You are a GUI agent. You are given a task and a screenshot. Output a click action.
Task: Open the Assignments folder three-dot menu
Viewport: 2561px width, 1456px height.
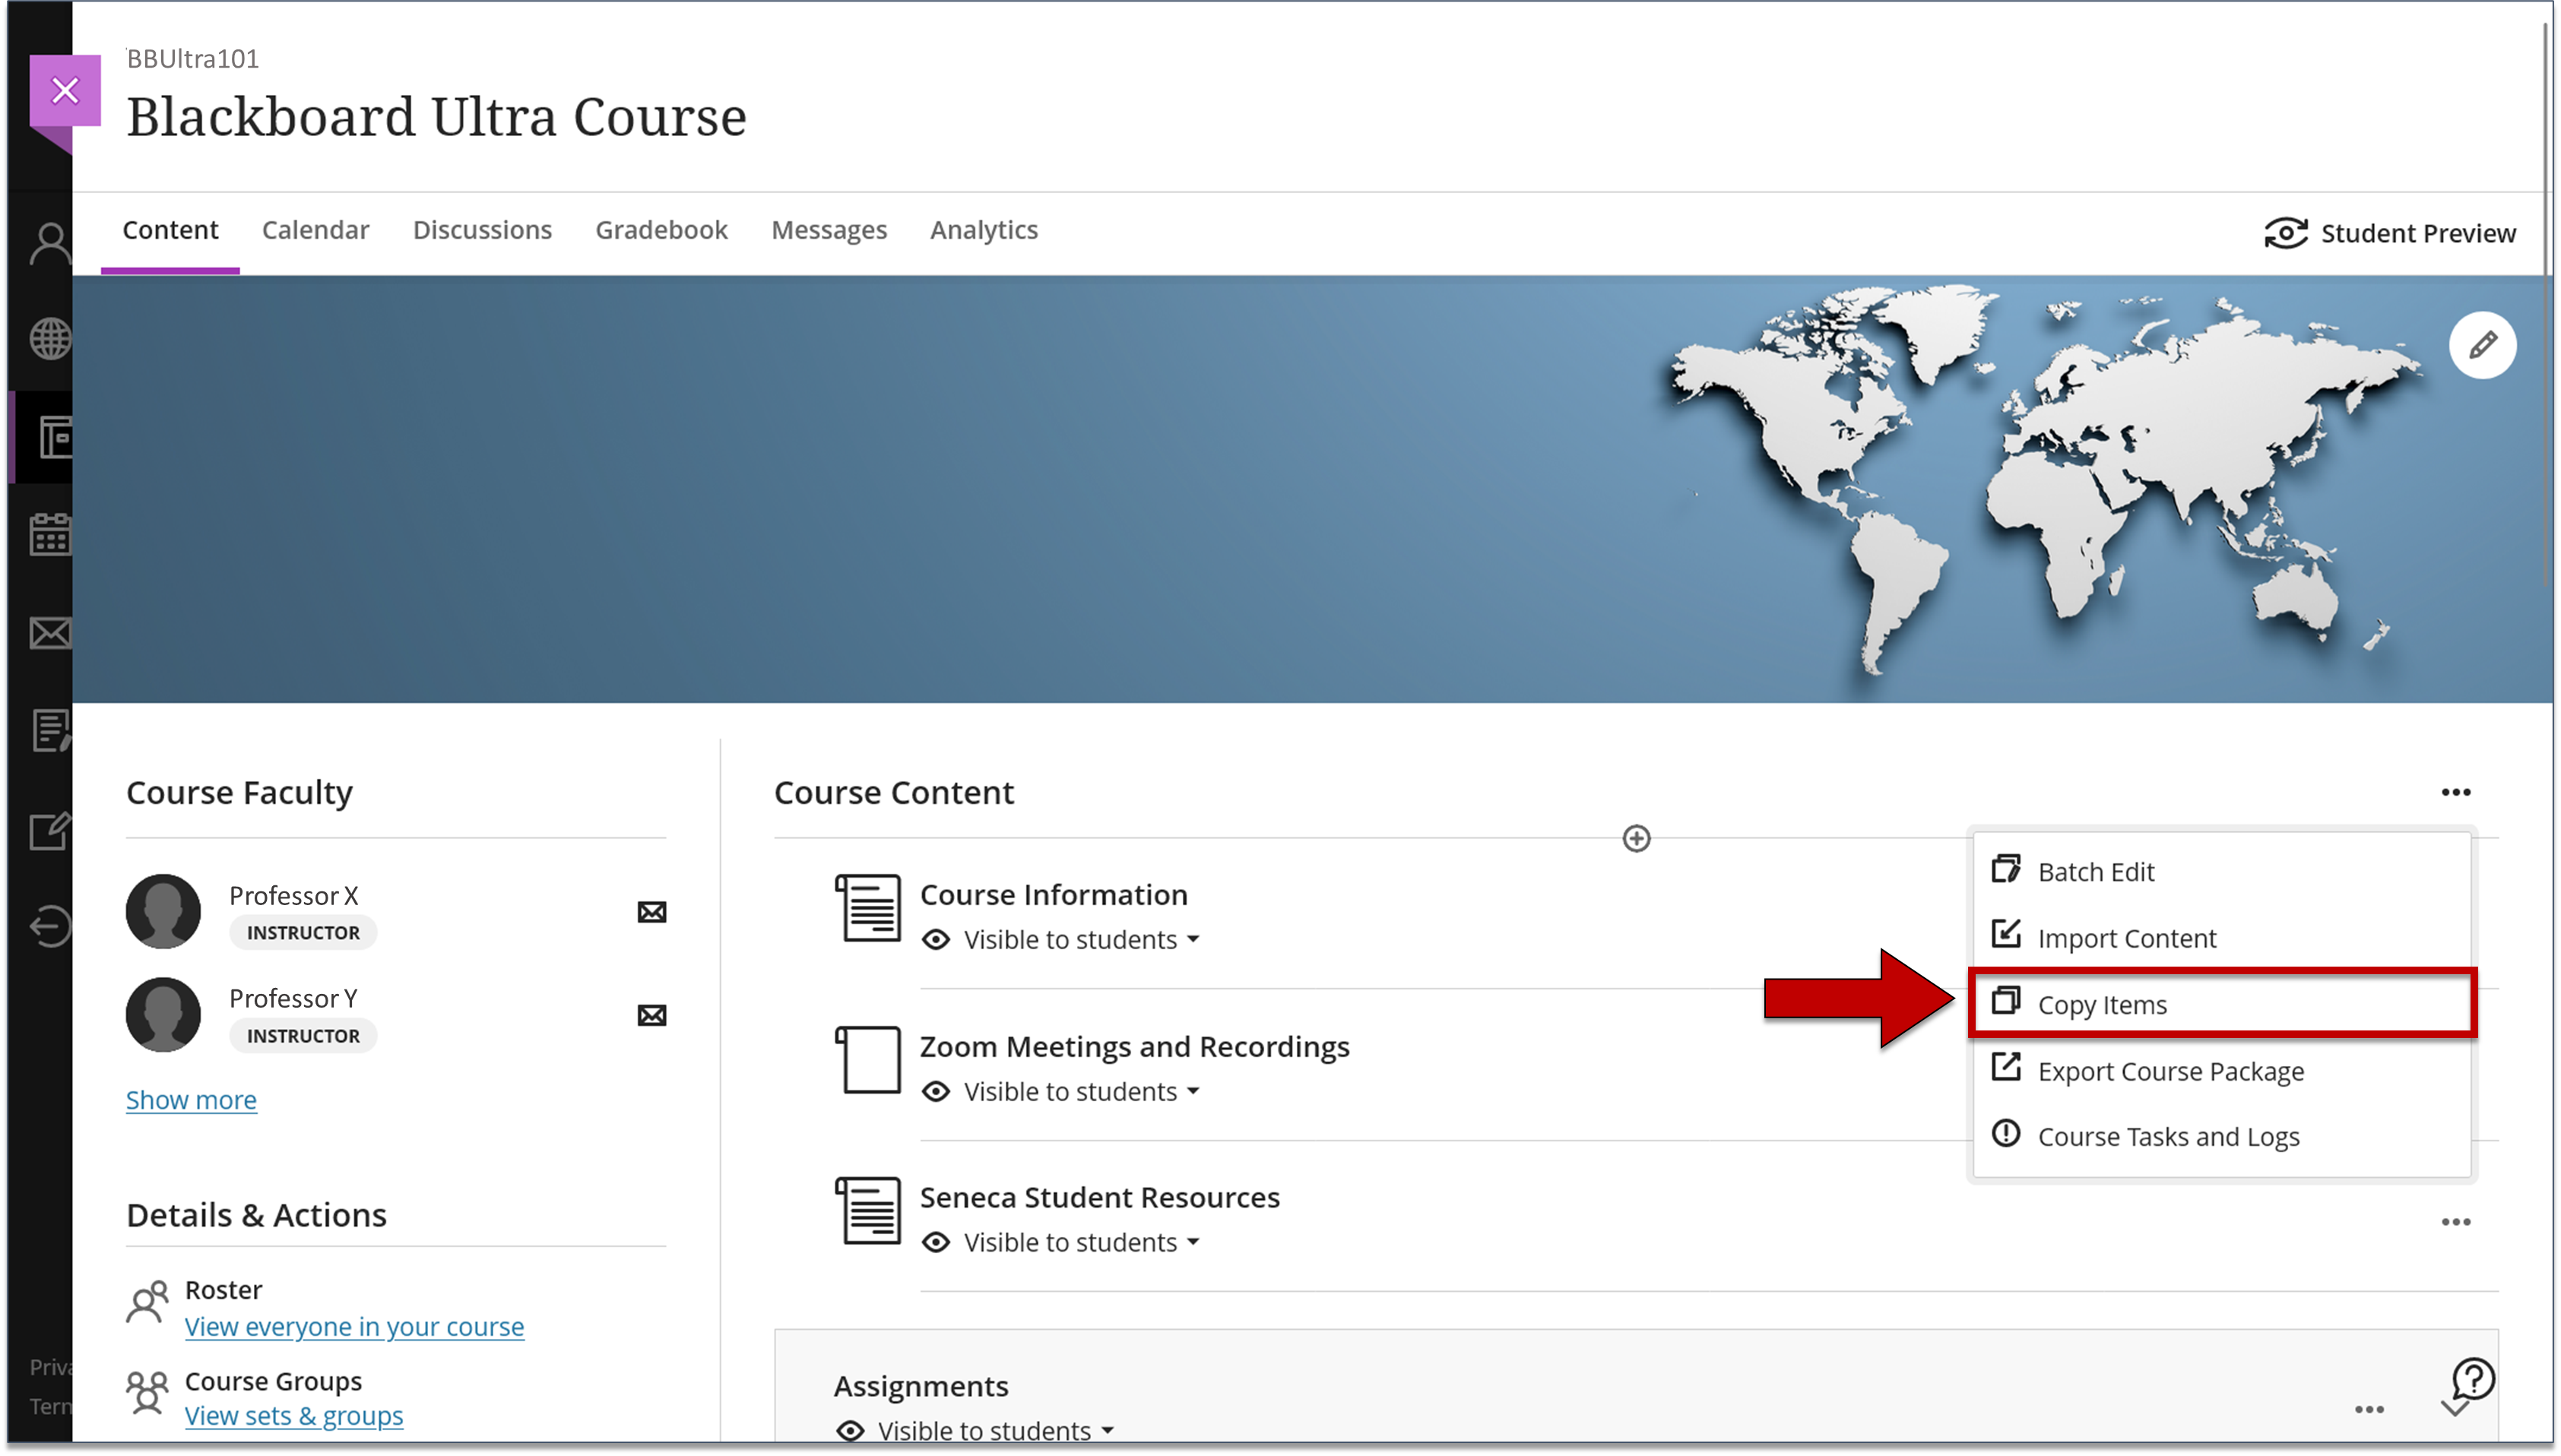point(2369,1410)
